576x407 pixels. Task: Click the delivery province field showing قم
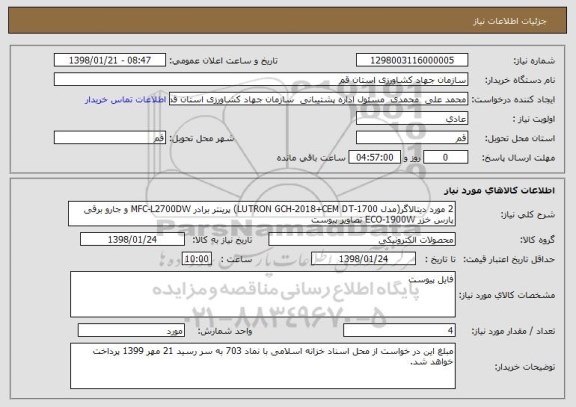point(412,138)
